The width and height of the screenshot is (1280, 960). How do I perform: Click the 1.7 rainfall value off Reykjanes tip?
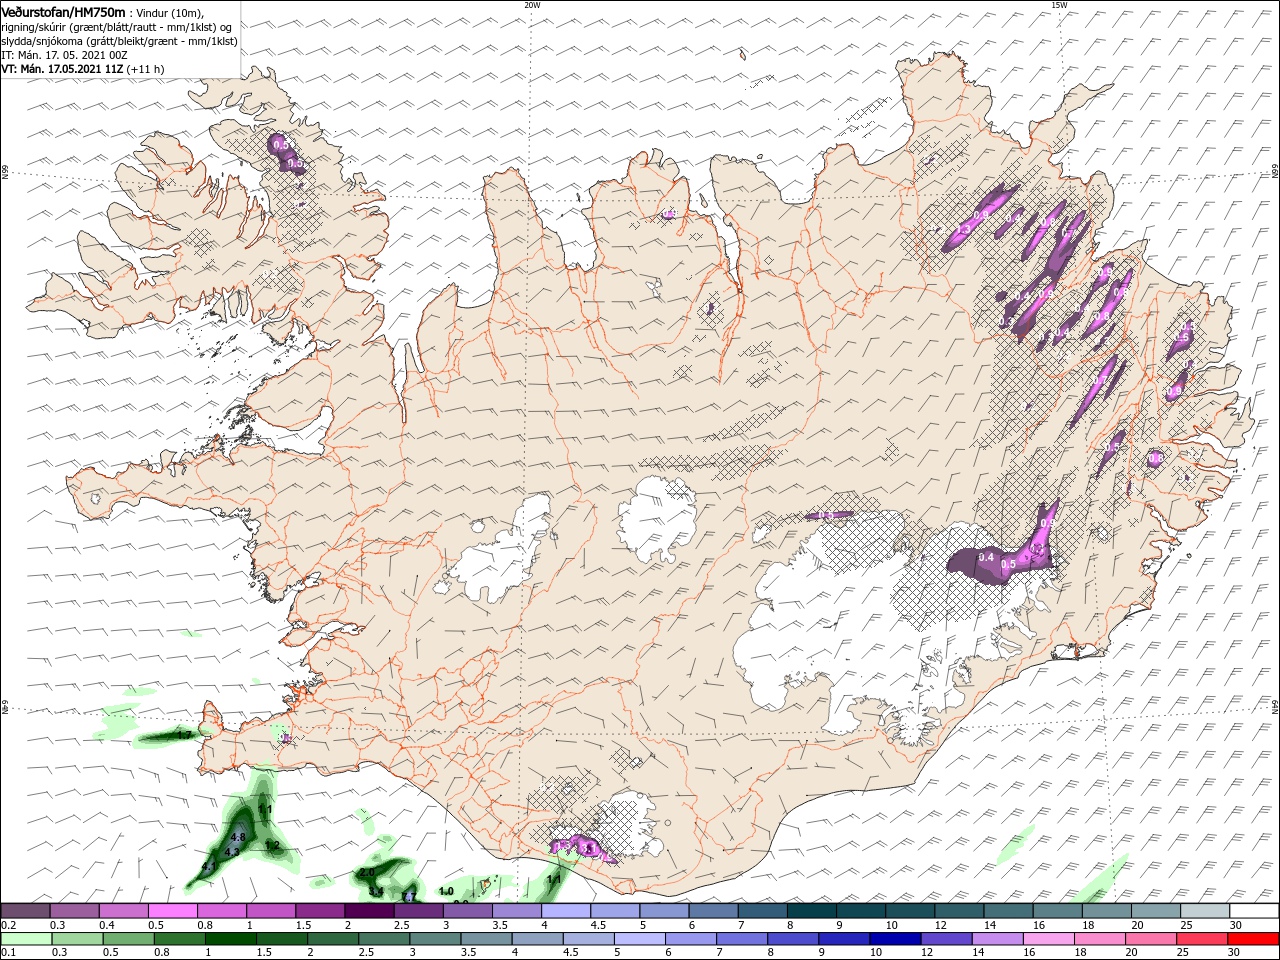coord(184,736)
